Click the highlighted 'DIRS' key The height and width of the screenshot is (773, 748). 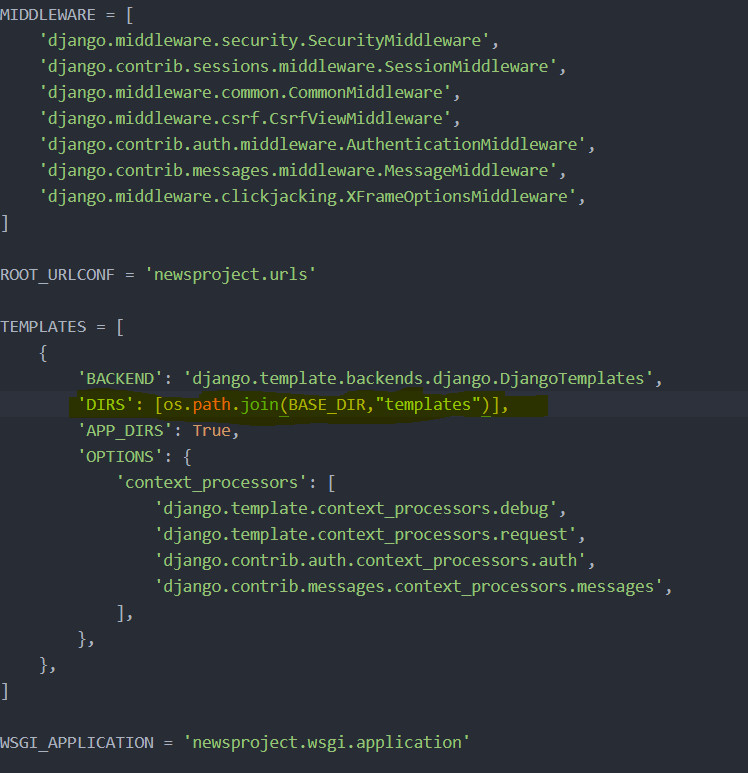click(x=106, y=405)
